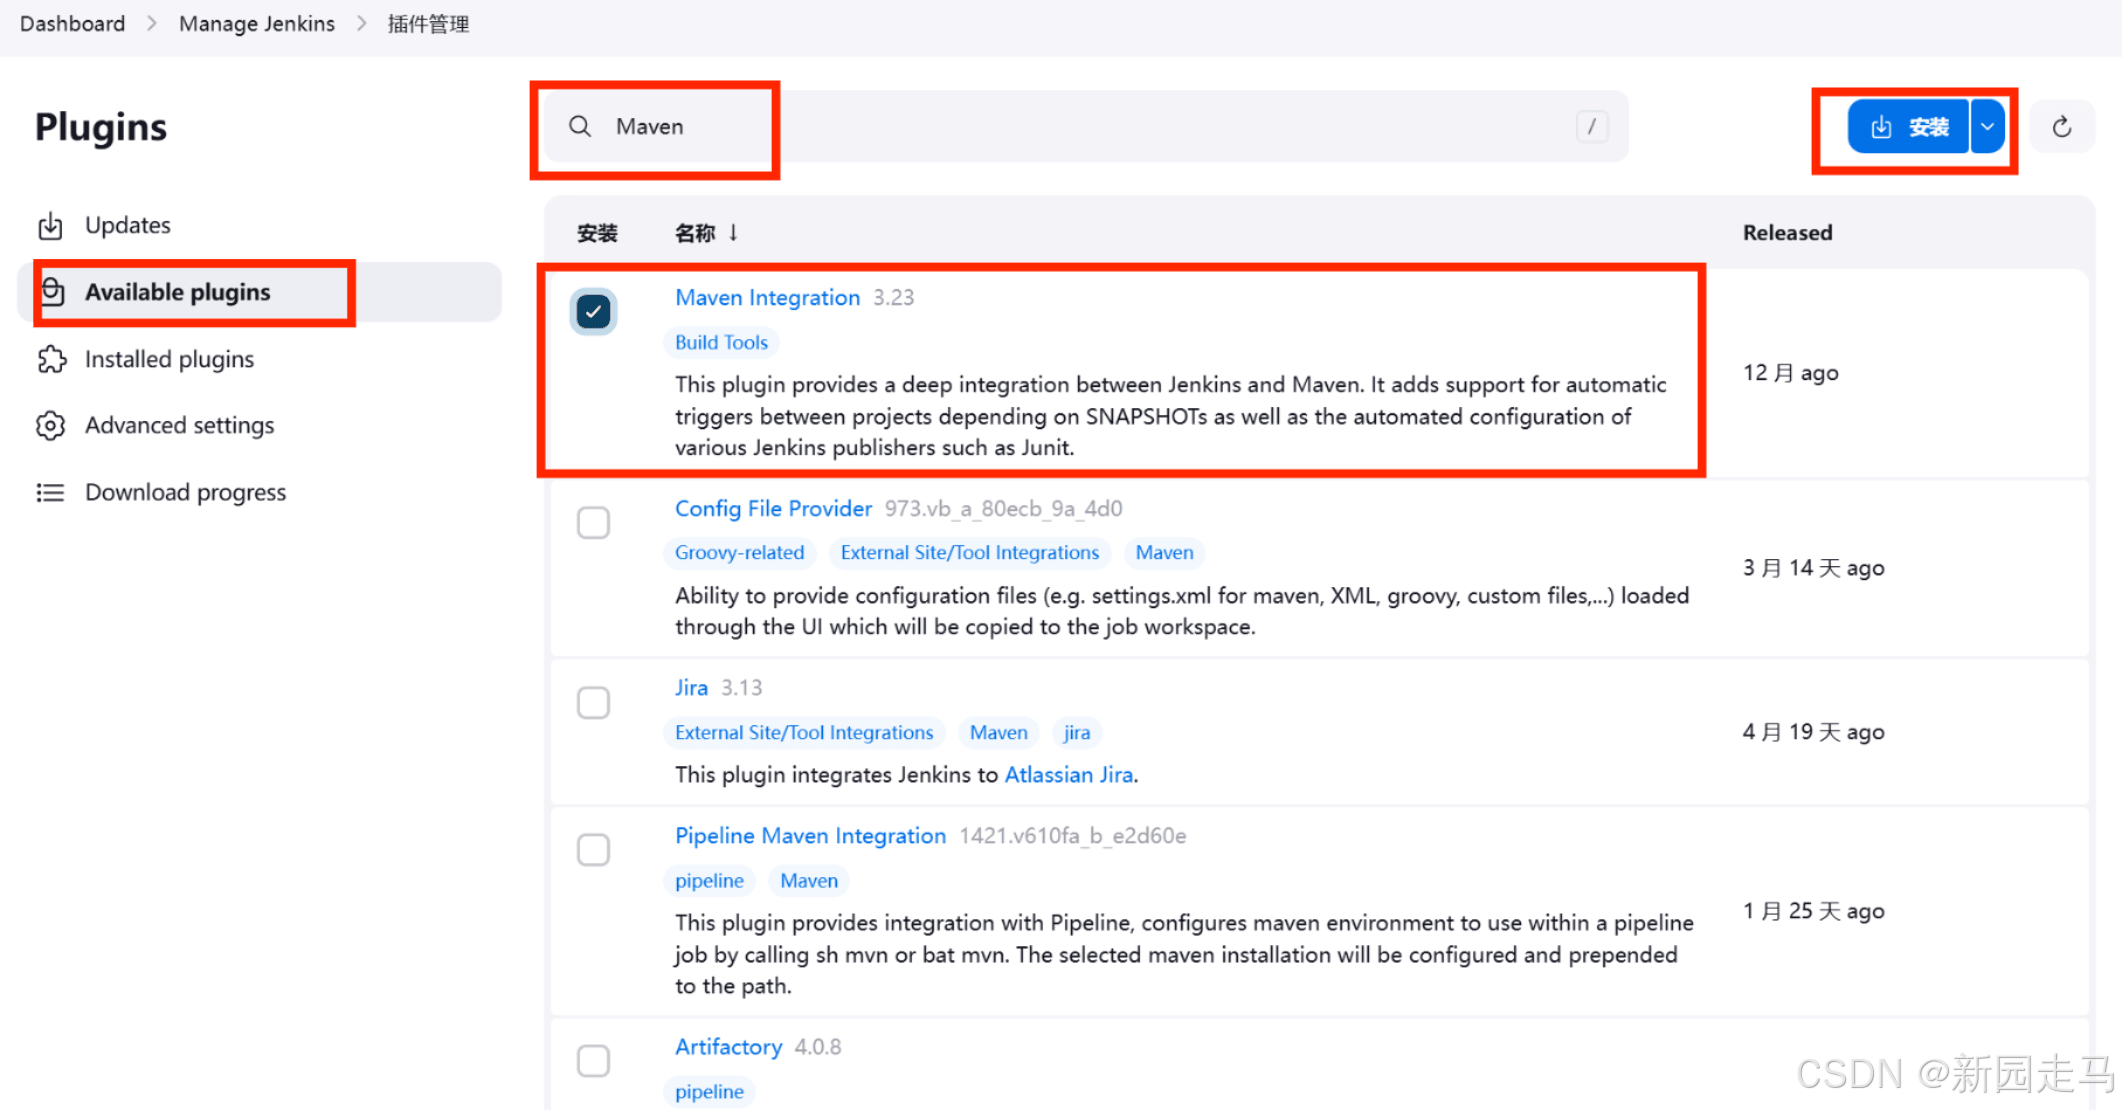Open the Config File Provider plugin link
Image resolution: width=2122 pixels, height=1110 pixels.
coord(773,509)
